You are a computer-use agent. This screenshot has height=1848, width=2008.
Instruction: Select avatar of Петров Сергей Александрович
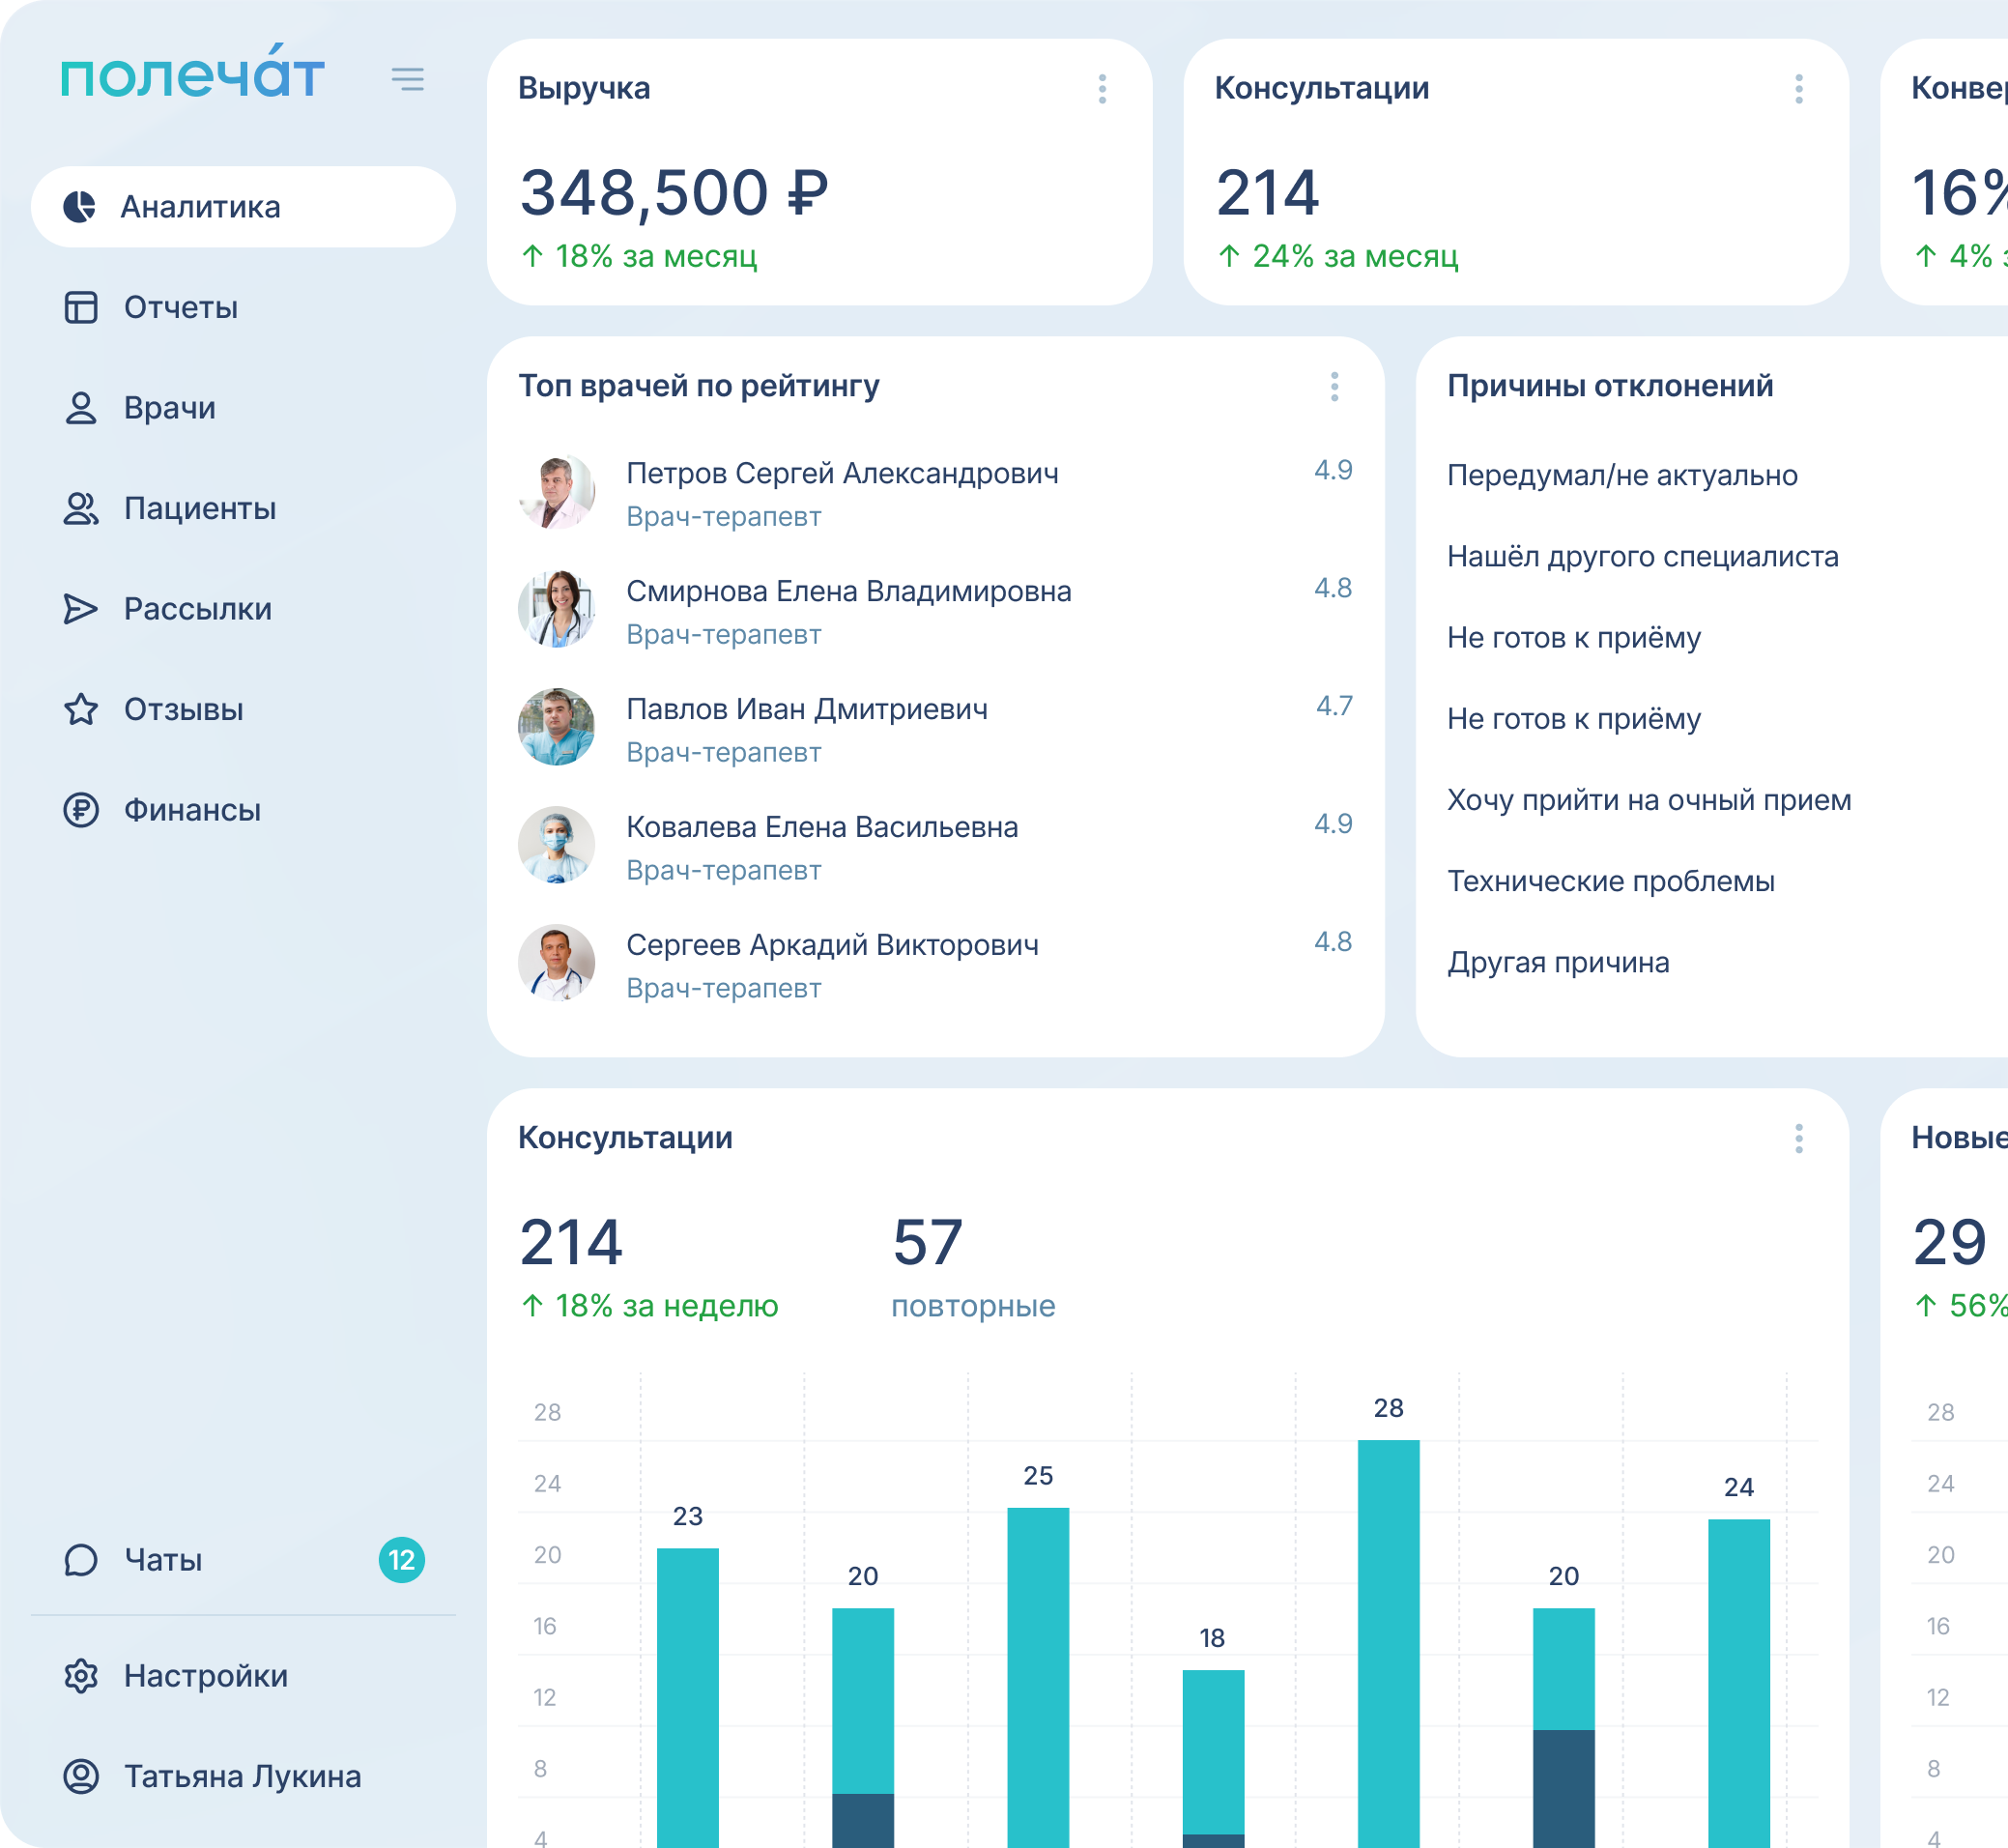(557, 492)
